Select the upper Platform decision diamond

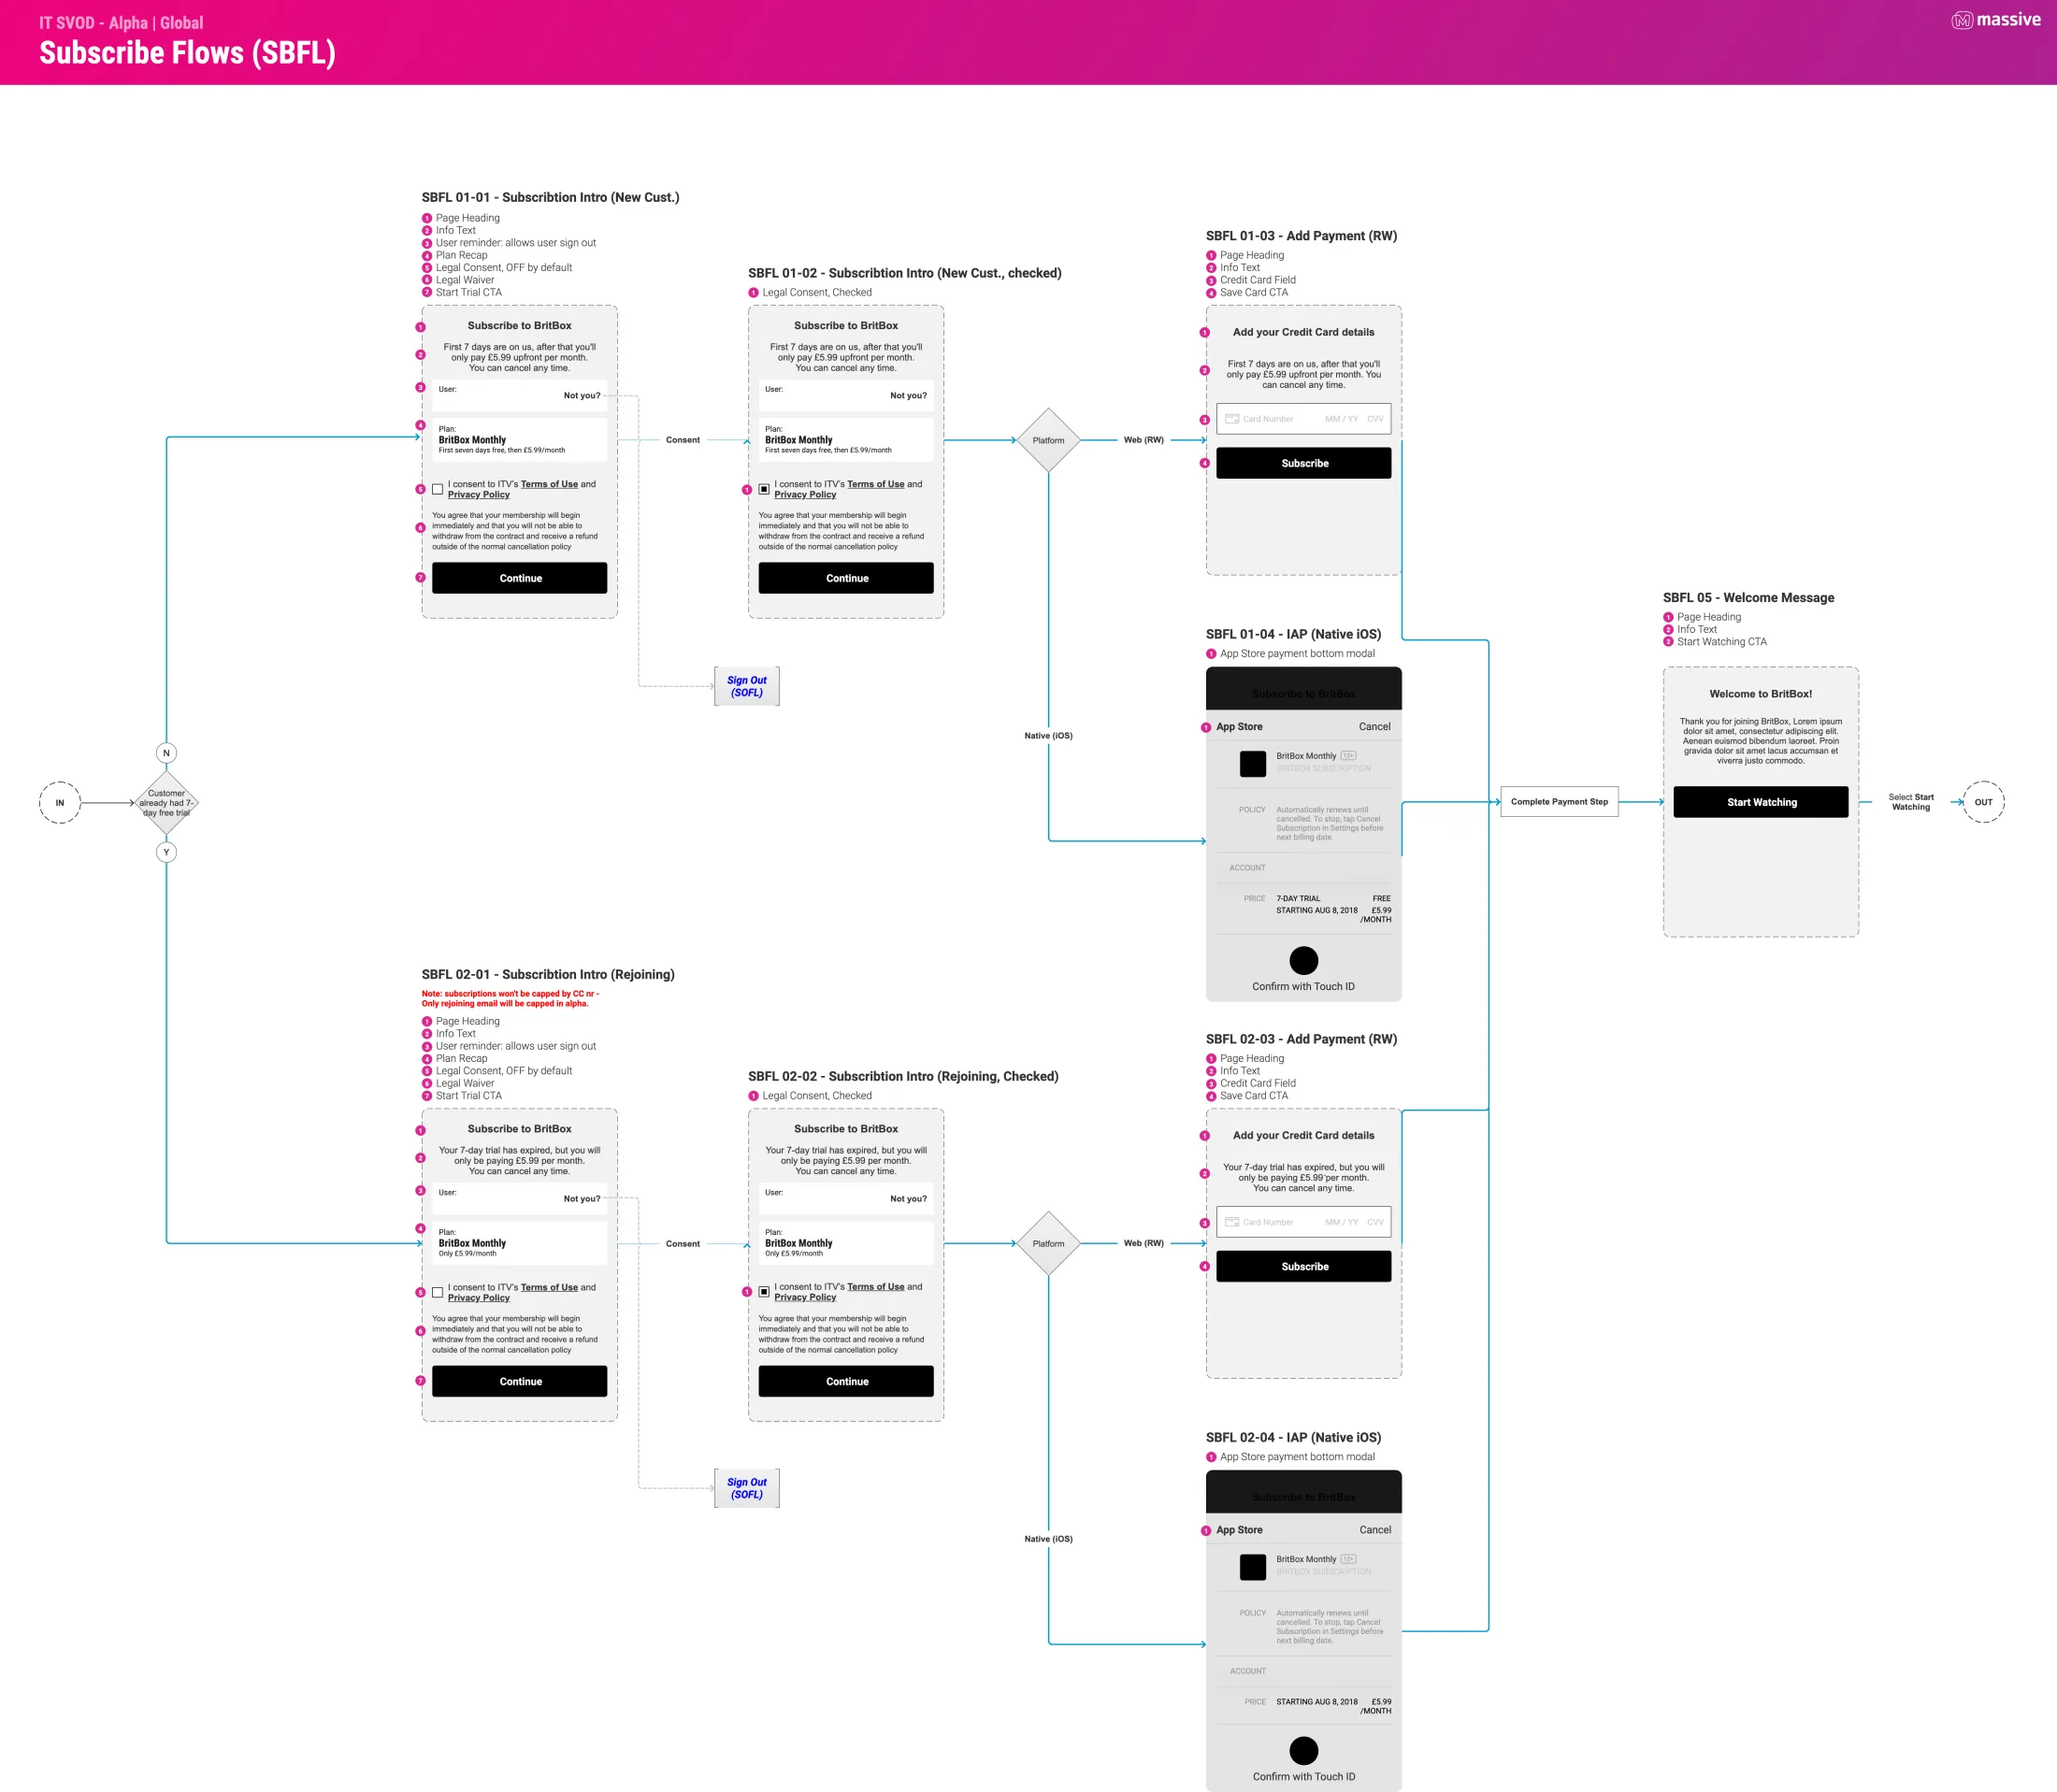point(1048,440)
